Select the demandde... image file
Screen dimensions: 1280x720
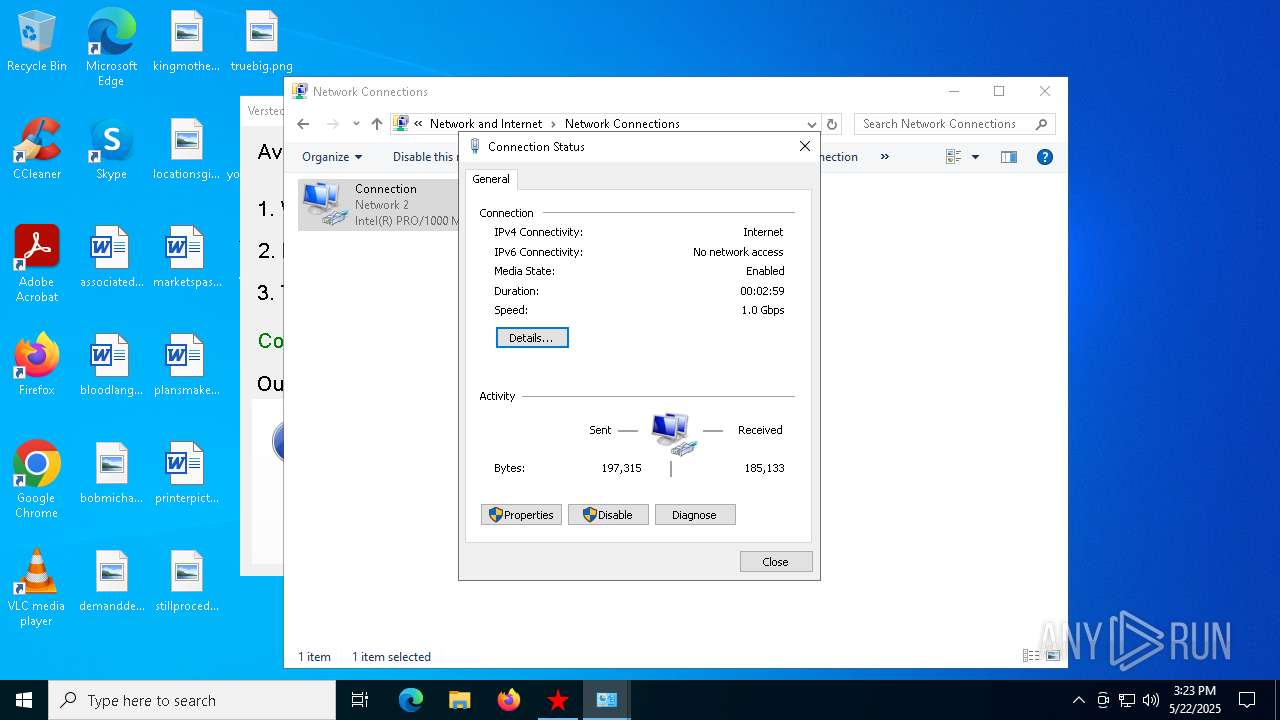(x=111, y=581)
